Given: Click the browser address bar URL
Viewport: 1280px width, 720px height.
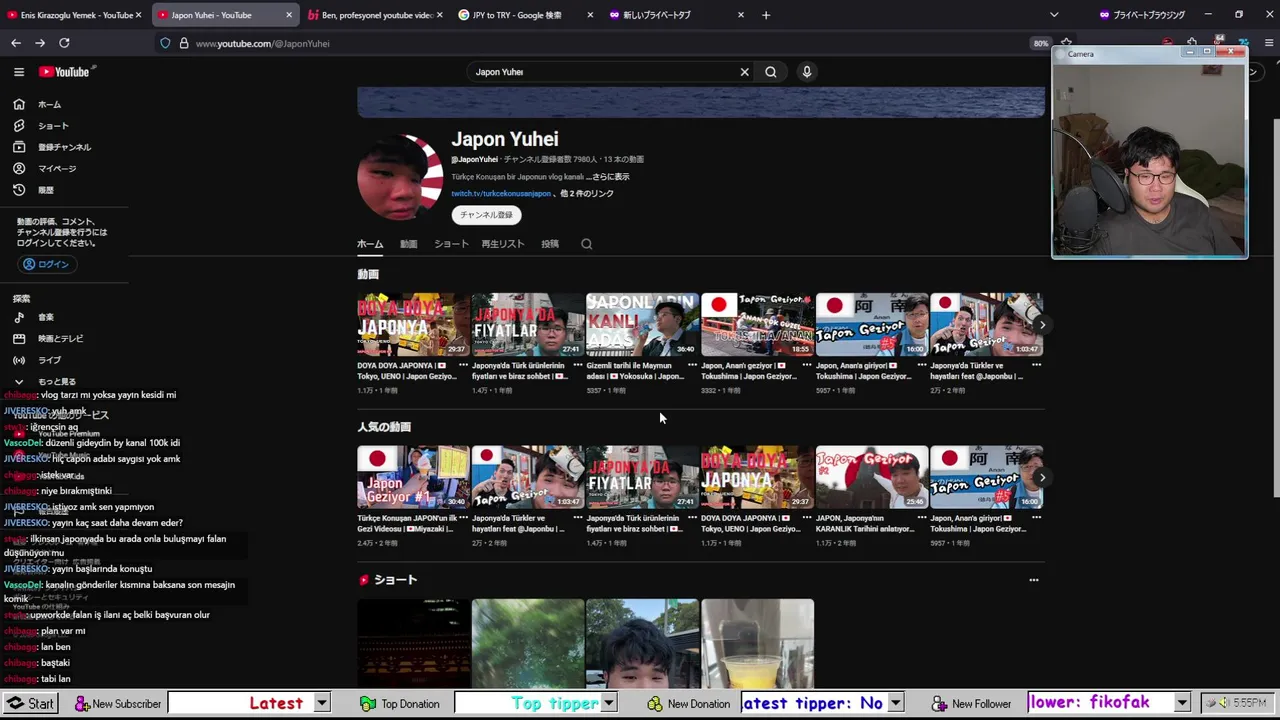Looking at the screenshot, I should (x=263, y=43).
